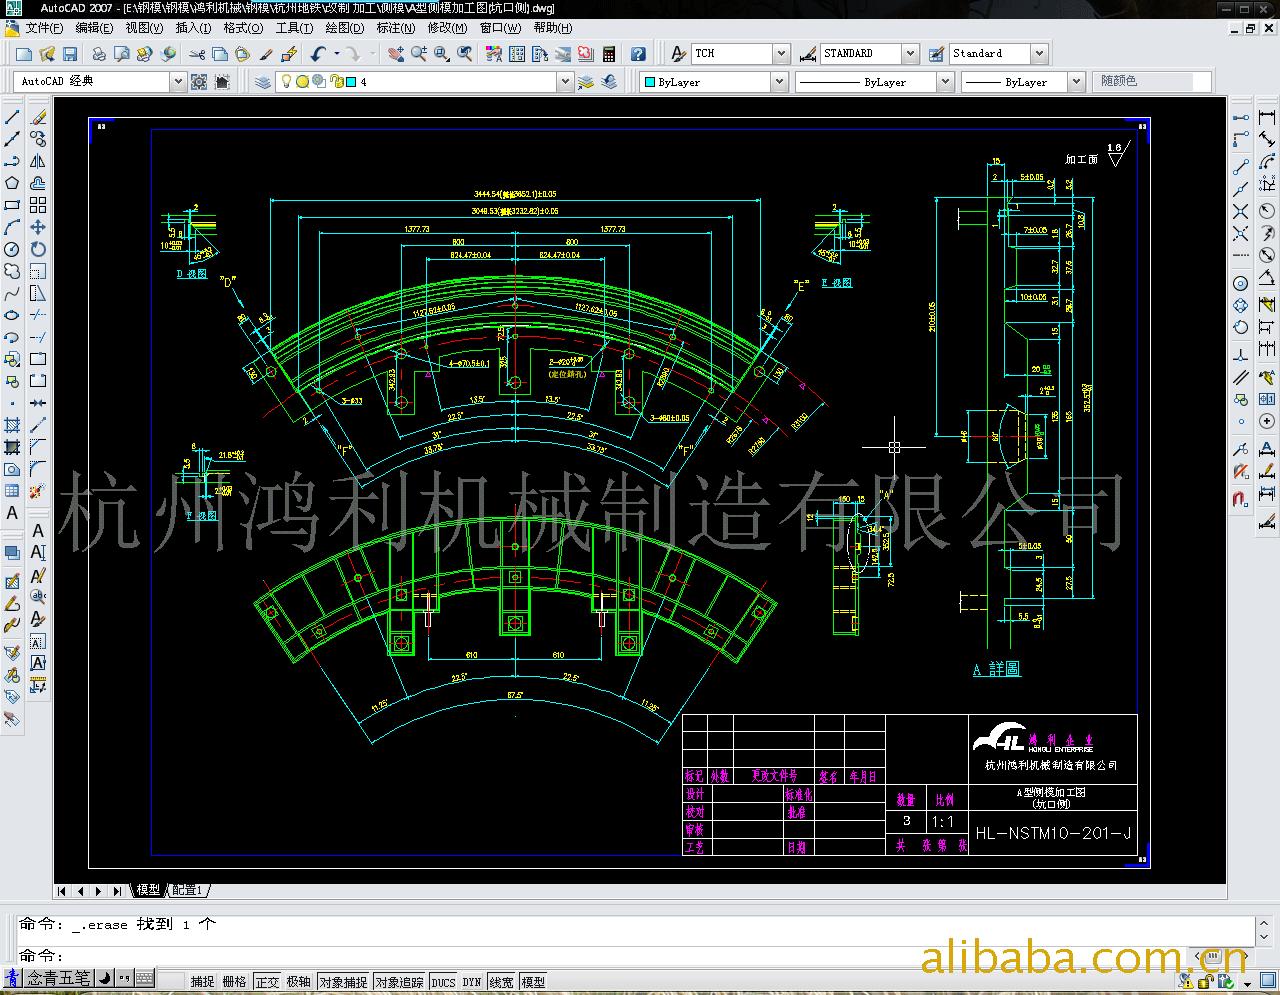Open the STANDARD dimension style dropdown
Image resolution: width=1280 pixels, height=995 pixels.
coord(910,54)
